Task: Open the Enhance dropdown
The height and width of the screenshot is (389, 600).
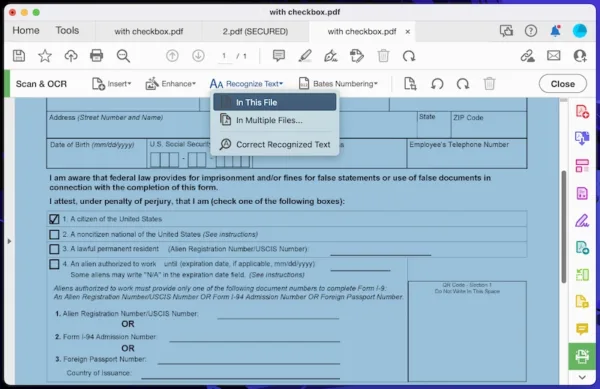Action: (171, 84)
